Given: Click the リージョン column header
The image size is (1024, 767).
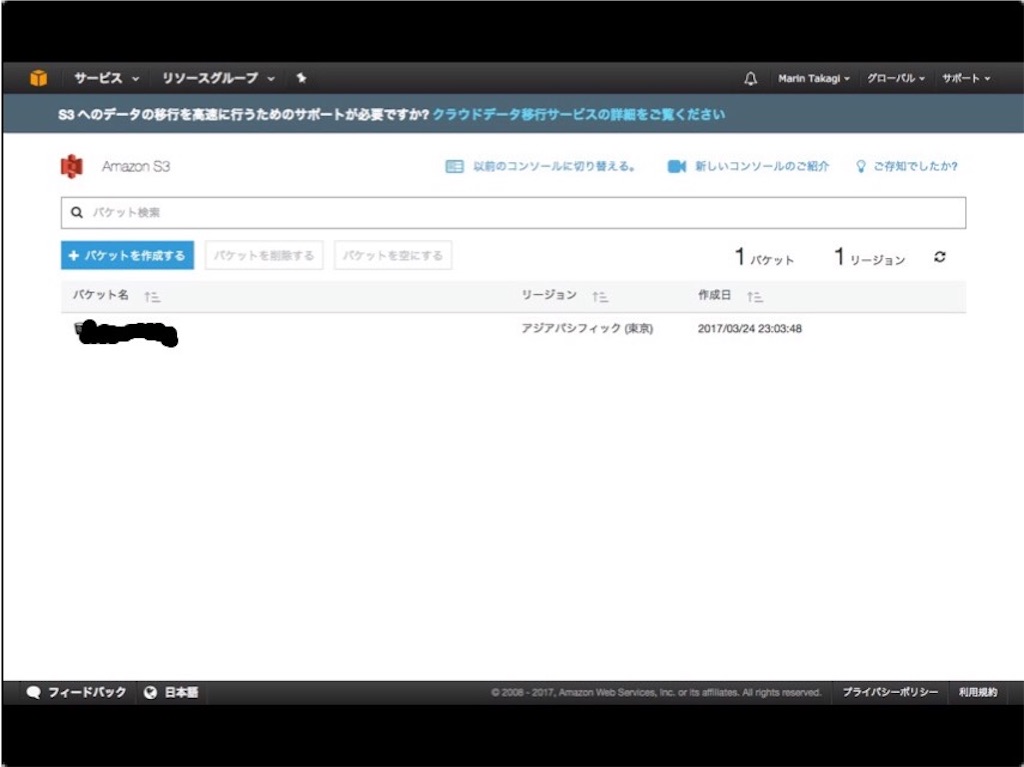Looking at the screenshot, I should tap(549, 295).
